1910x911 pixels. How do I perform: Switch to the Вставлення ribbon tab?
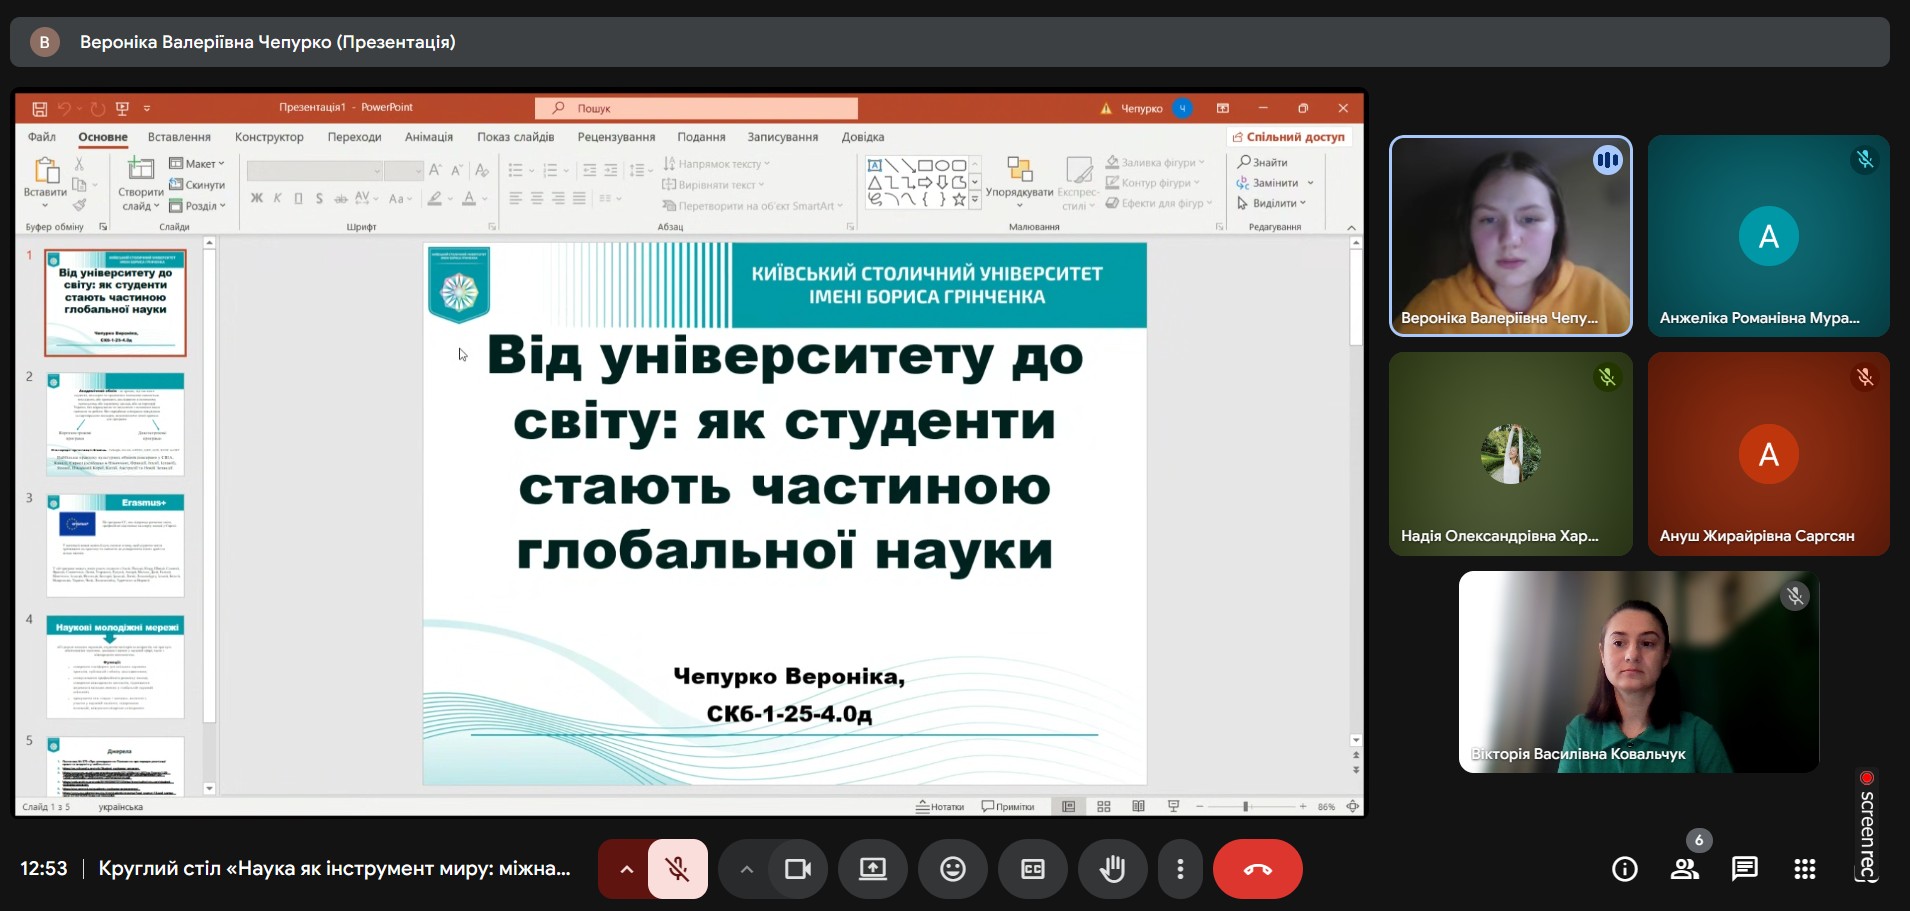179,137
